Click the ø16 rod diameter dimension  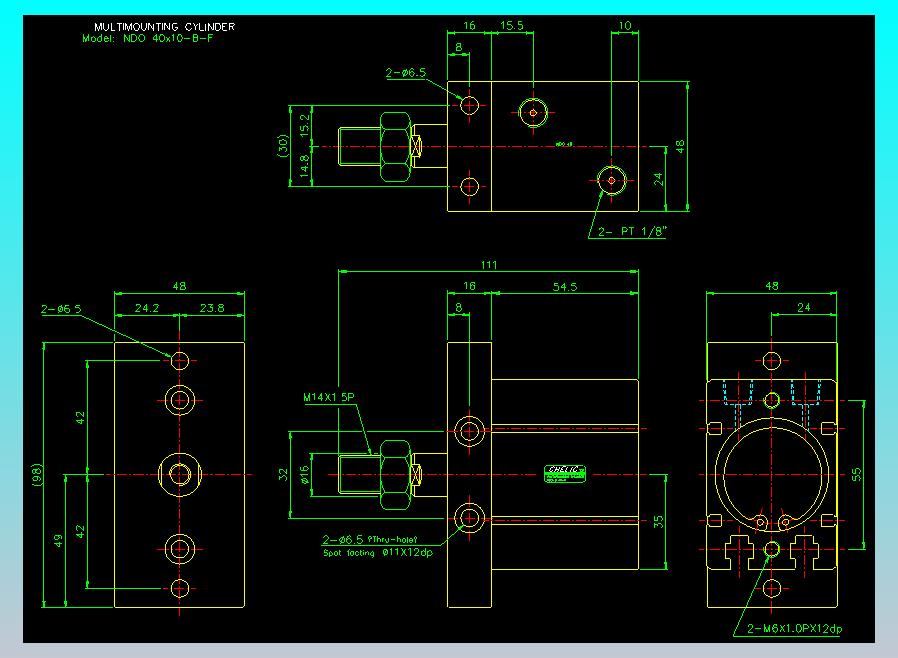click(304, 475)
